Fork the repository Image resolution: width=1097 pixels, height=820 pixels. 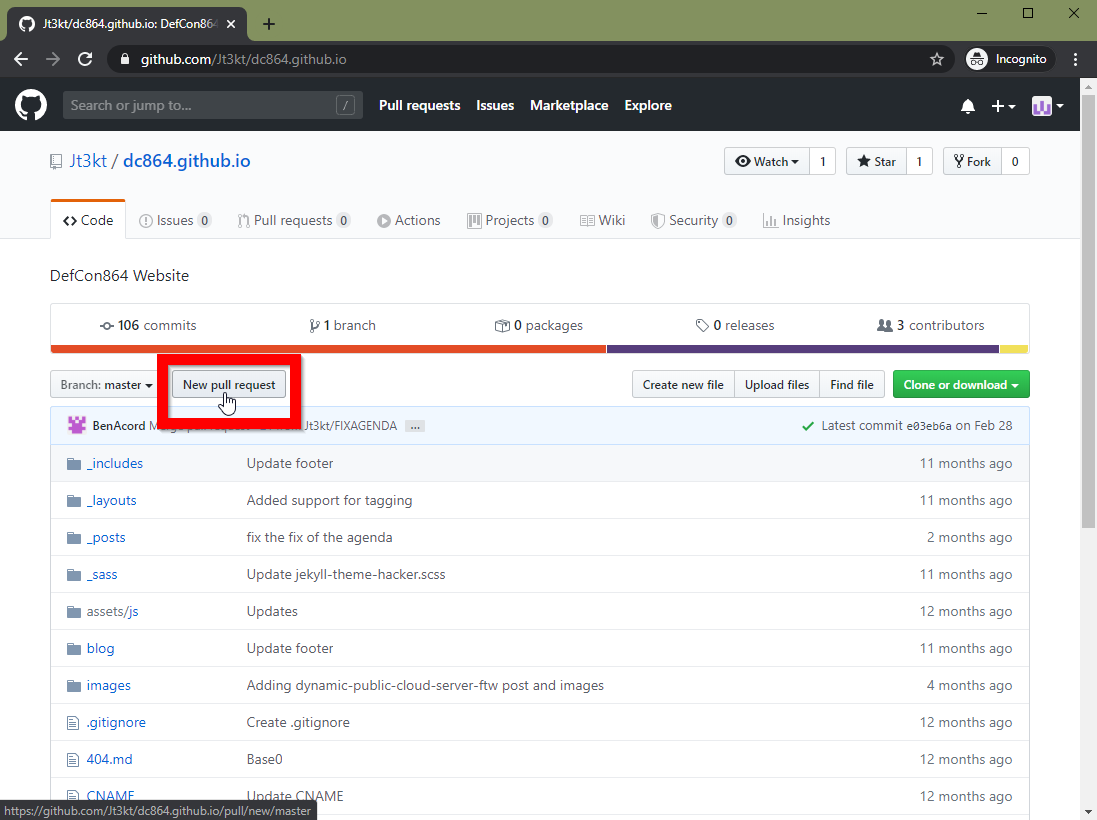(x=971, y=161)
